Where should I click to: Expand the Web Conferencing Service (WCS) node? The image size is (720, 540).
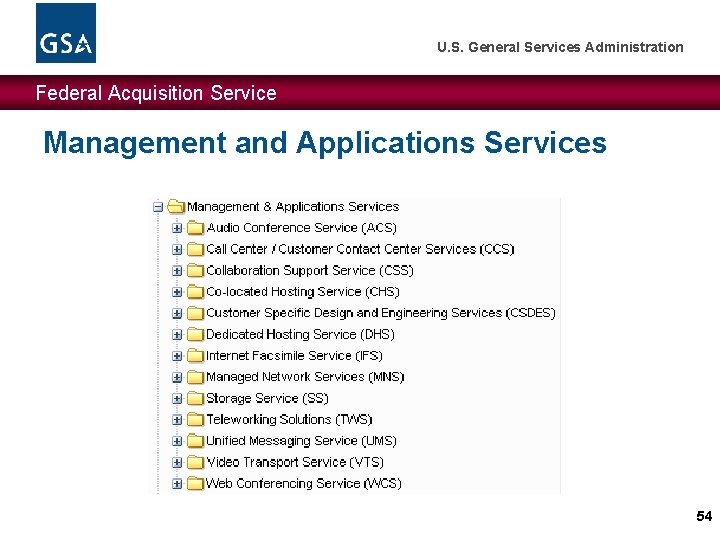point(177,484)
